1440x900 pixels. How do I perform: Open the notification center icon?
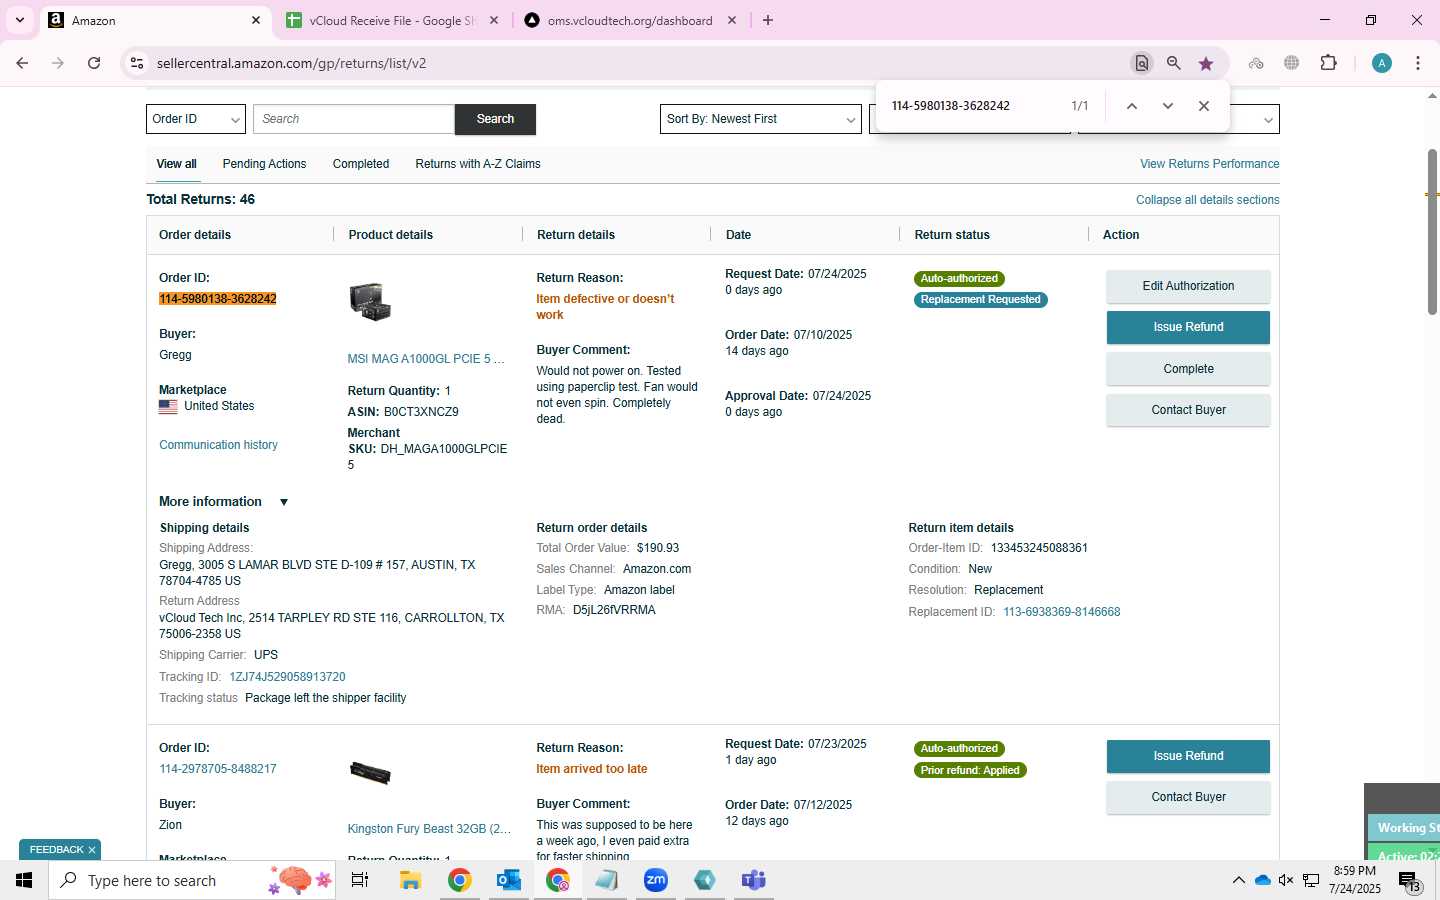coord(1409,881)
